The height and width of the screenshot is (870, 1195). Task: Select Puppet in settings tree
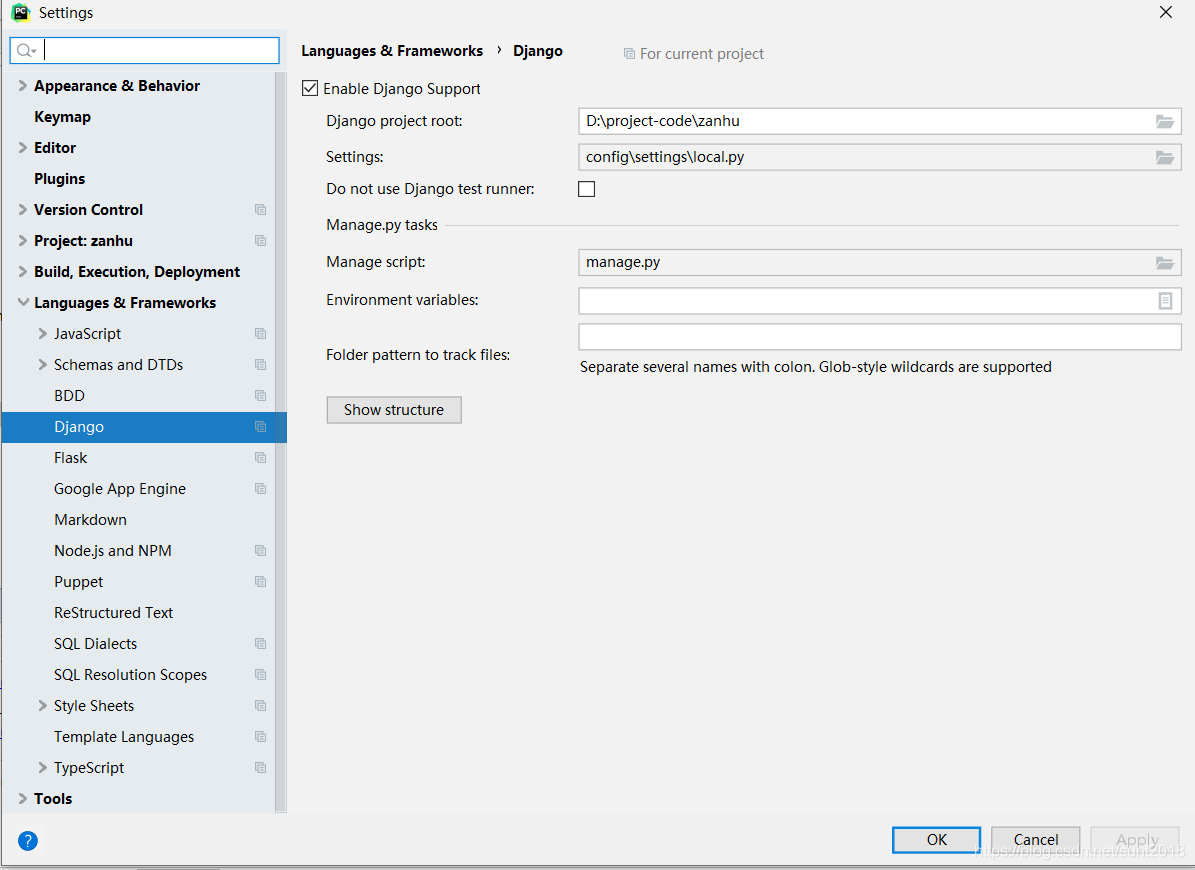pos(78,582)
